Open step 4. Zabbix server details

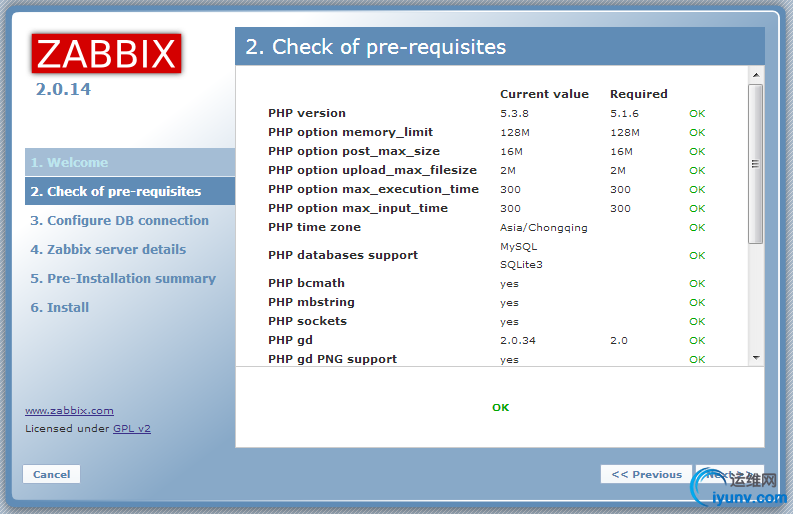[108, 249]
